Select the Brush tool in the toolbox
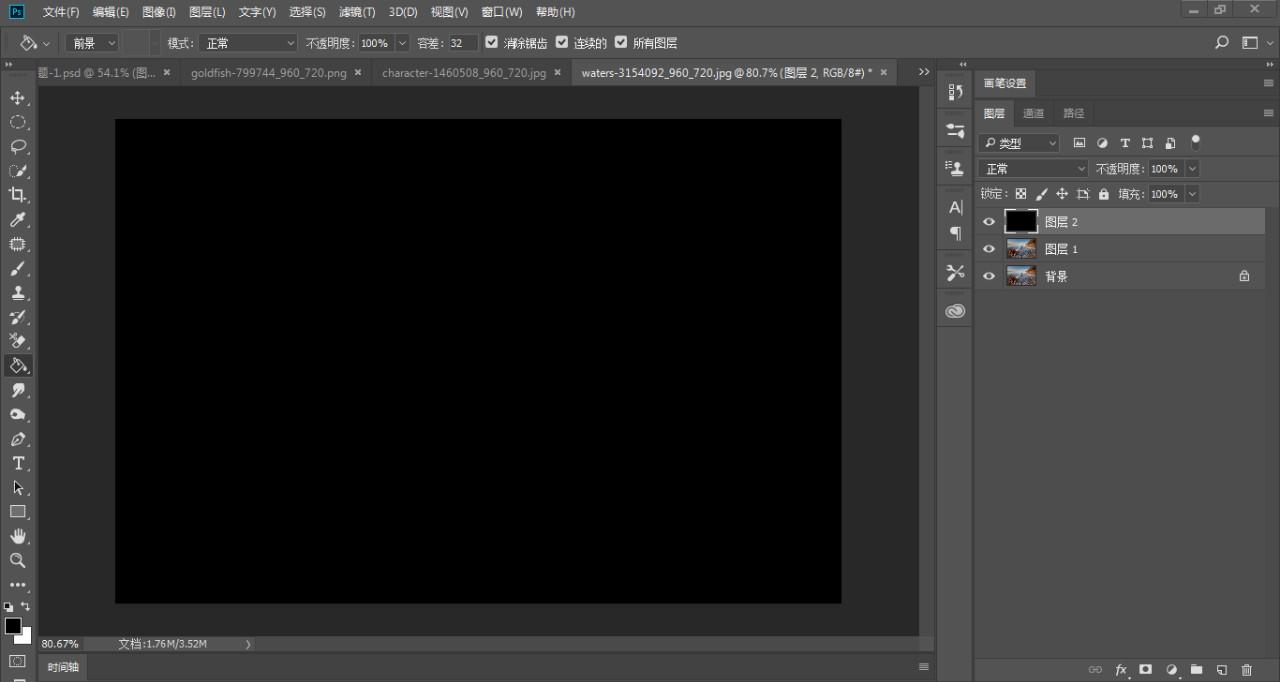This screenshot has height=682, width=1280. pyautogui.click(x=17, y=269)
